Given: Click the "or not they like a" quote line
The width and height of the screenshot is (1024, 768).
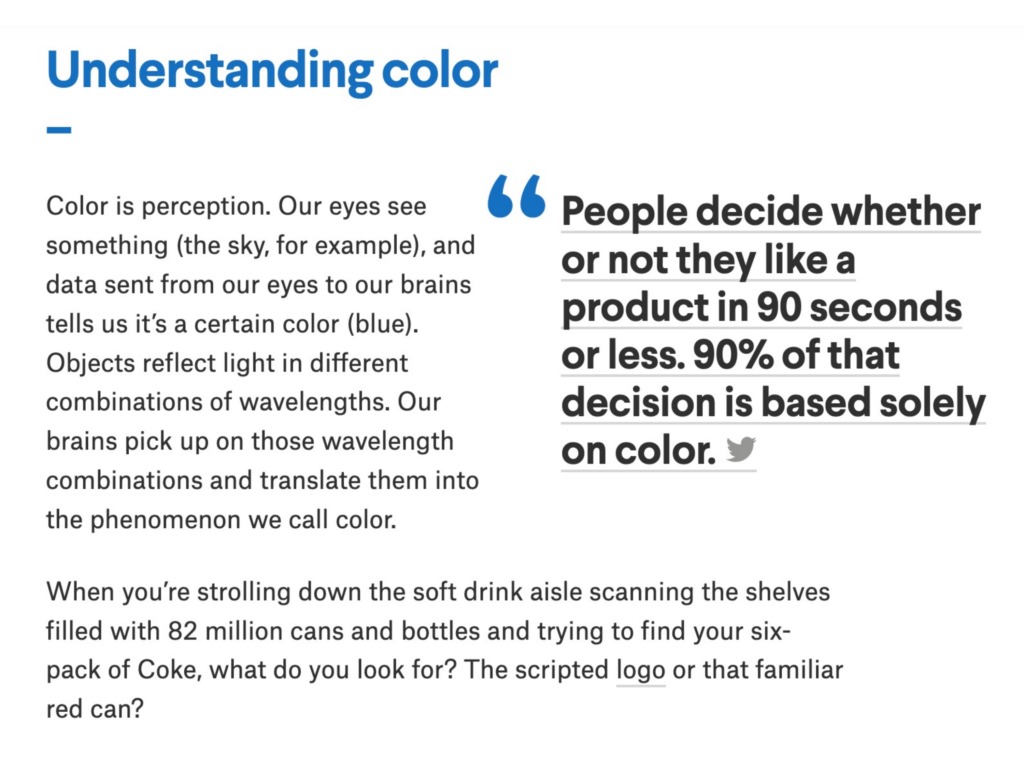Looking at the screenshot, I should [708, 260].
